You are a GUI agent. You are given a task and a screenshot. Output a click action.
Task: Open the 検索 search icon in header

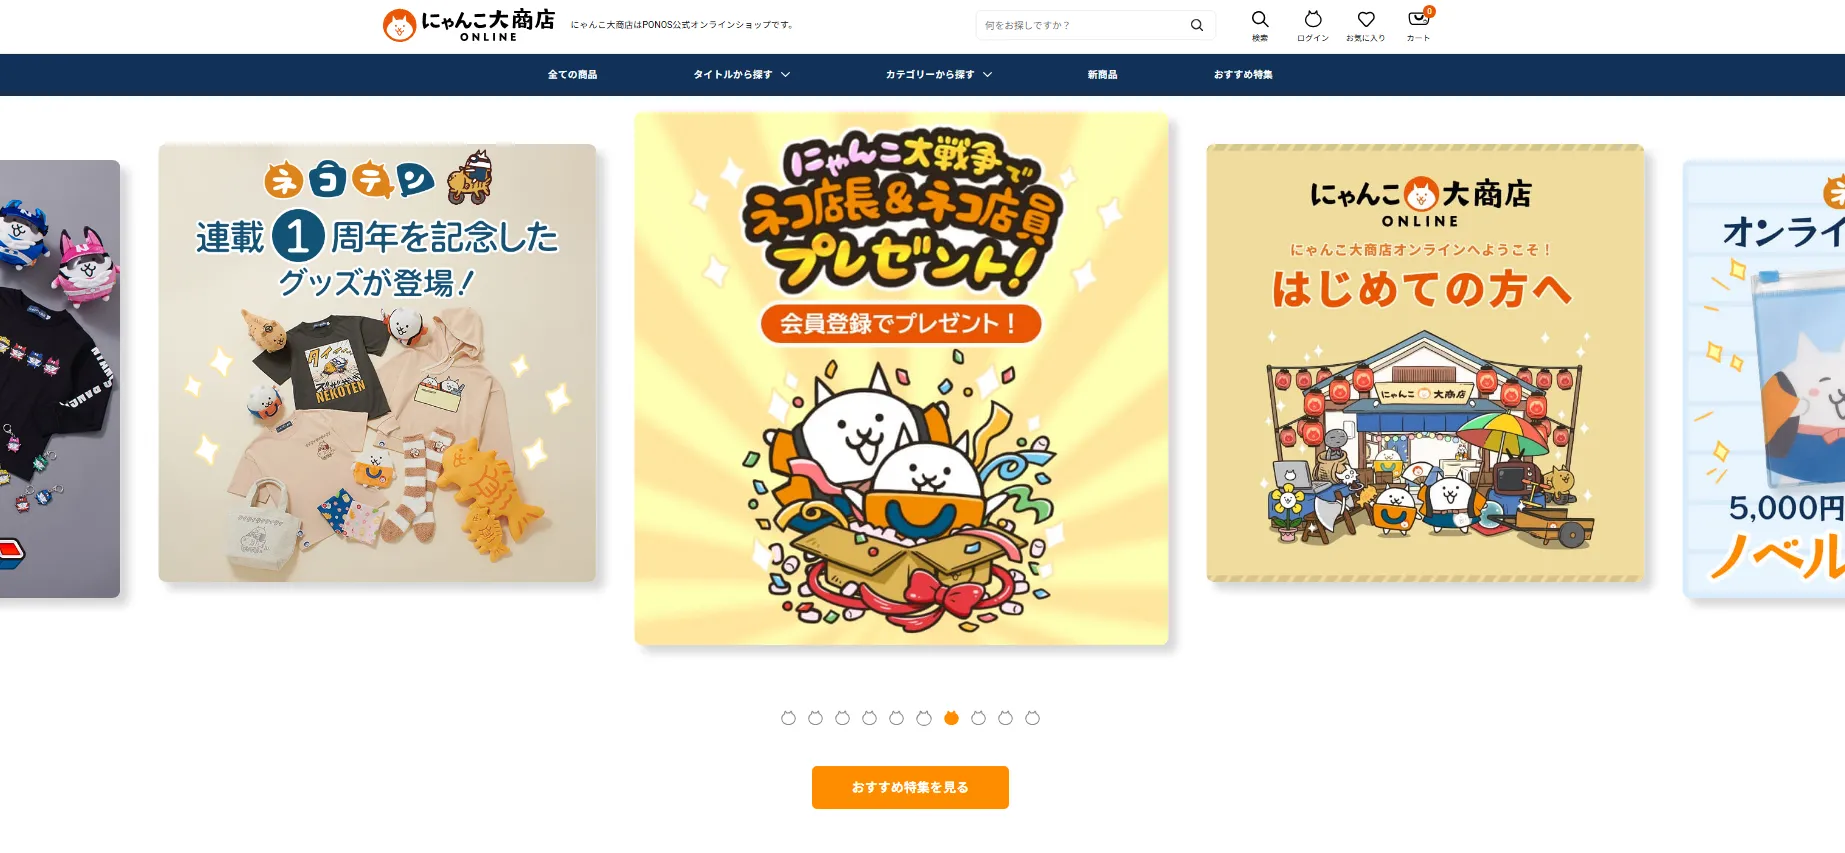1260,26
